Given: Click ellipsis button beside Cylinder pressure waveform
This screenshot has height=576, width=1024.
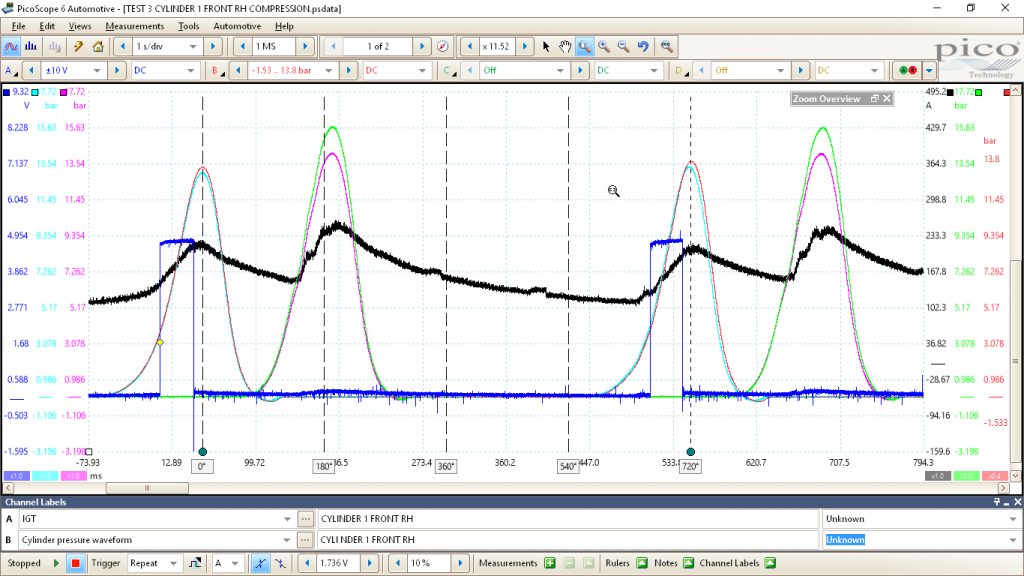Looking at the screenshot, I should 305,540.
